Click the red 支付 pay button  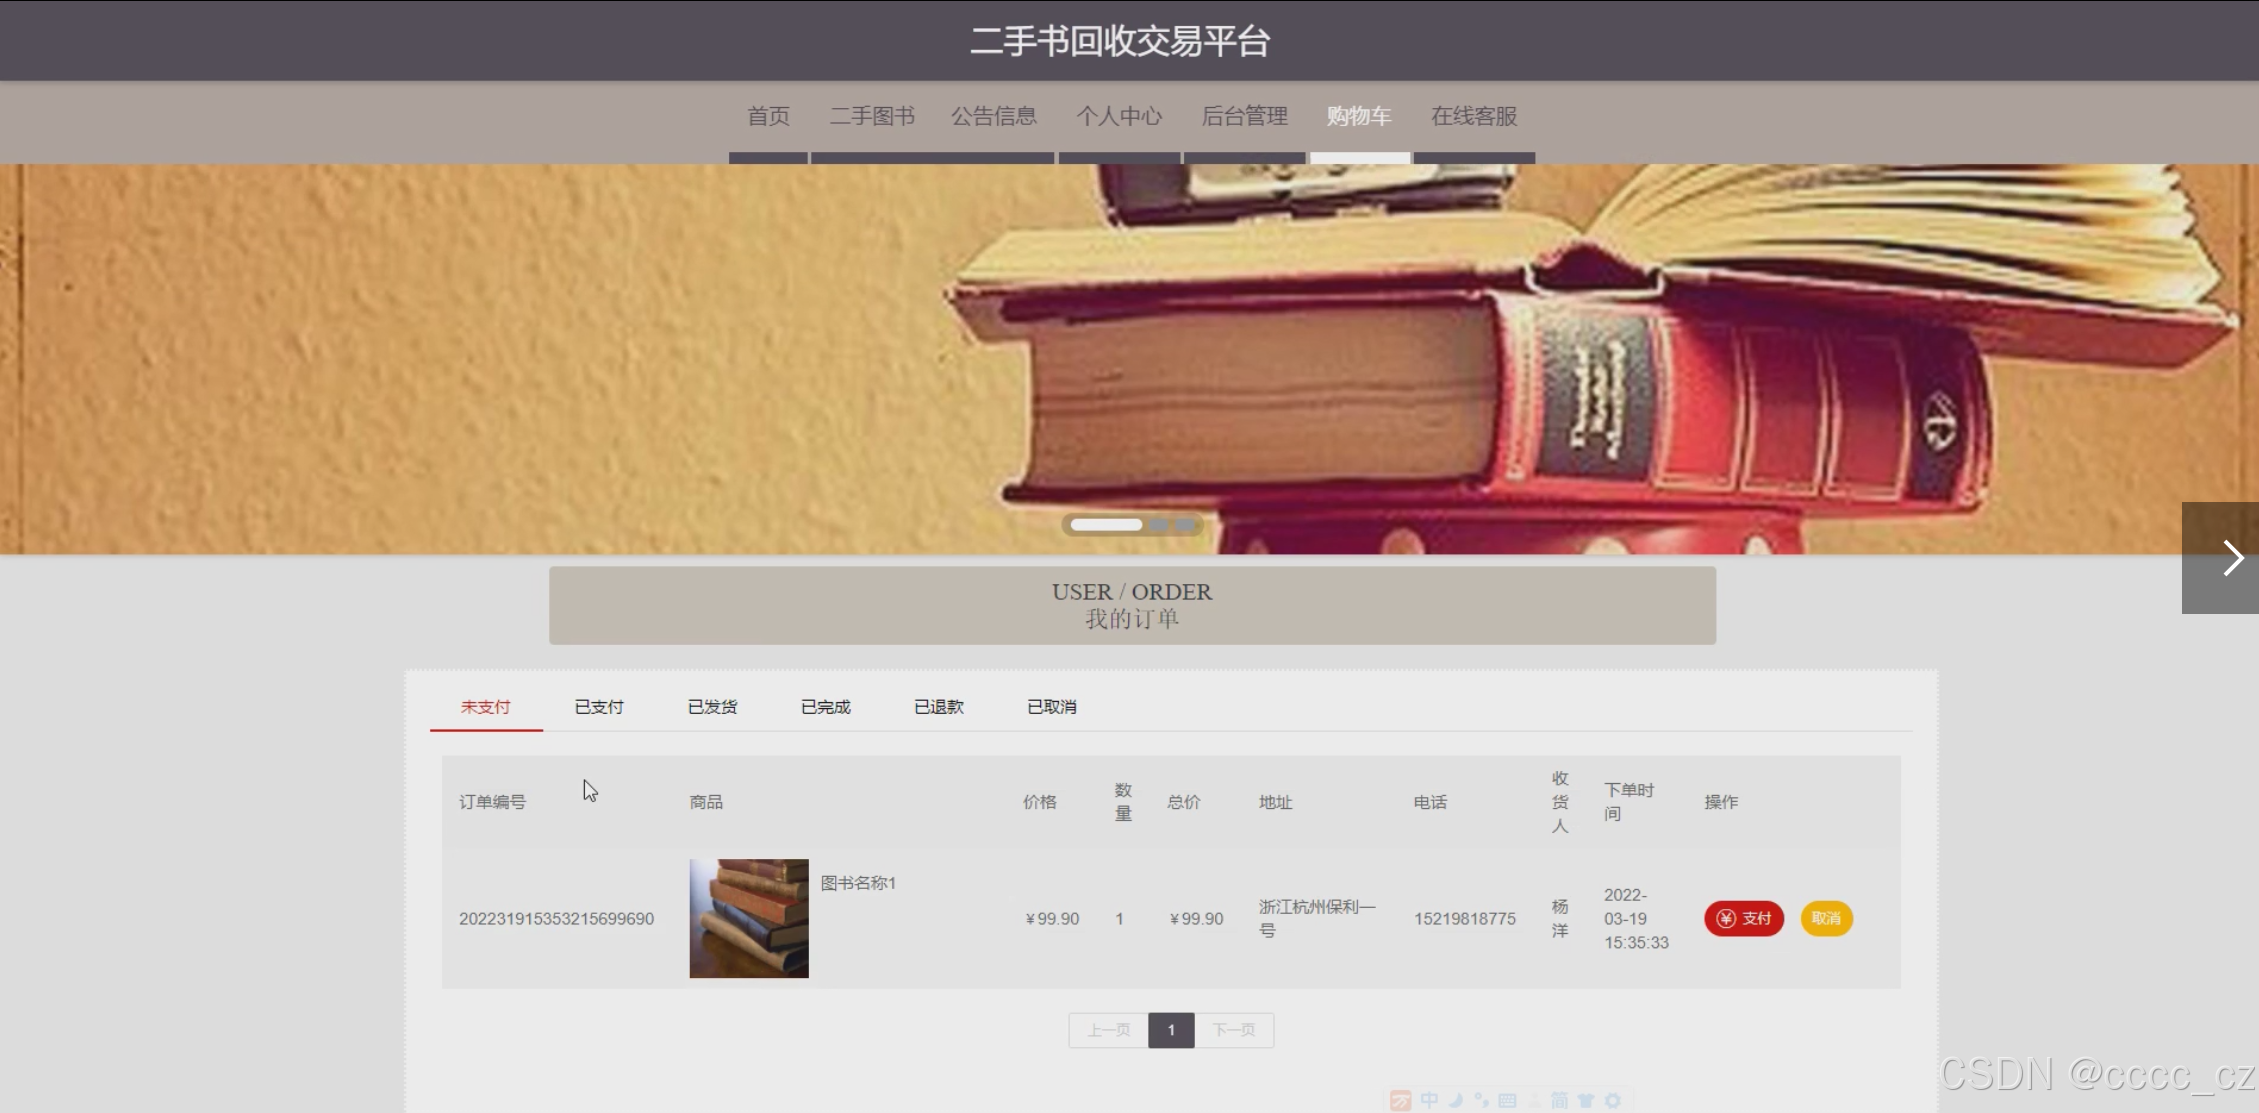click(x=1743, y=918)
